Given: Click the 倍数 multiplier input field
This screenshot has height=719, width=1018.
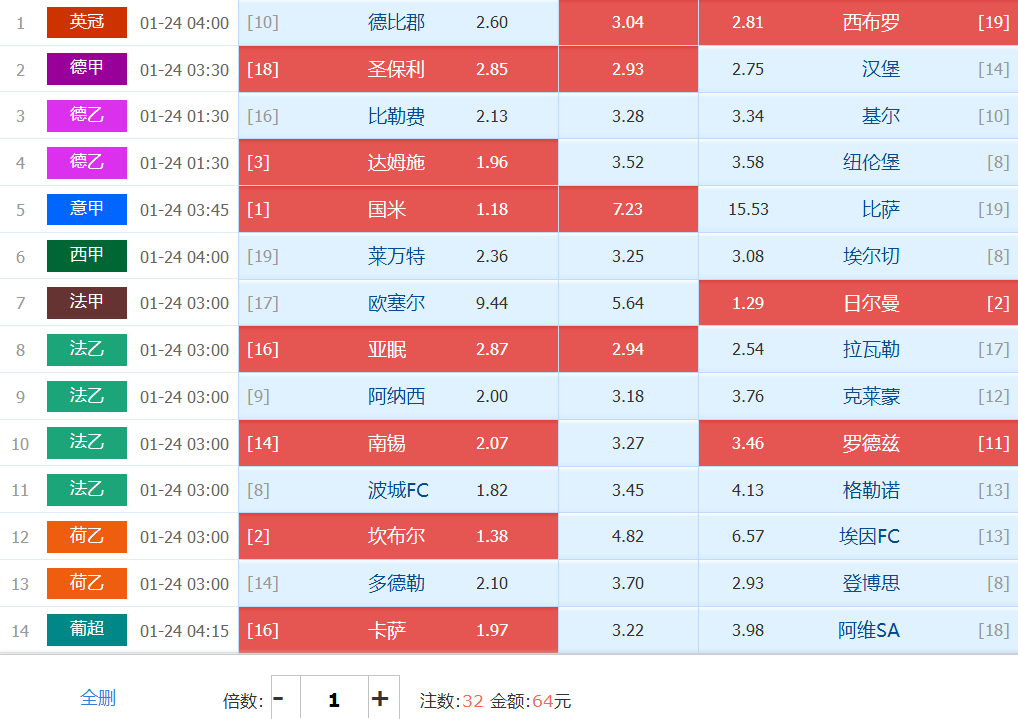Looking at the screenshot, I should (334, 699).
